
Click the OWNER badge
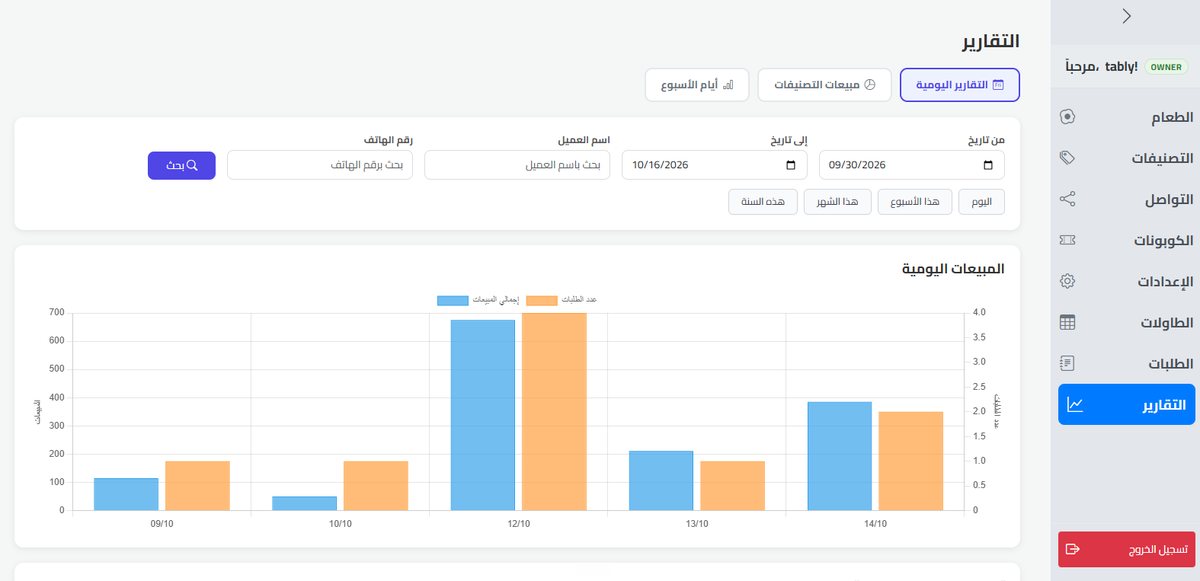pyautogui.click(x=1166, y=67)
